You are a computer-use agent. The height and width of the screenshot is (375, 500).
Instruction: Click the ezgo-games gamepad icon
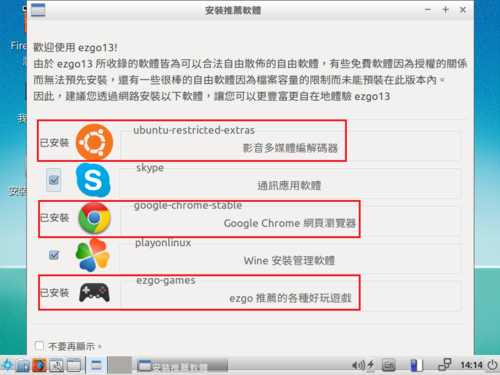(x=94, y=293)
